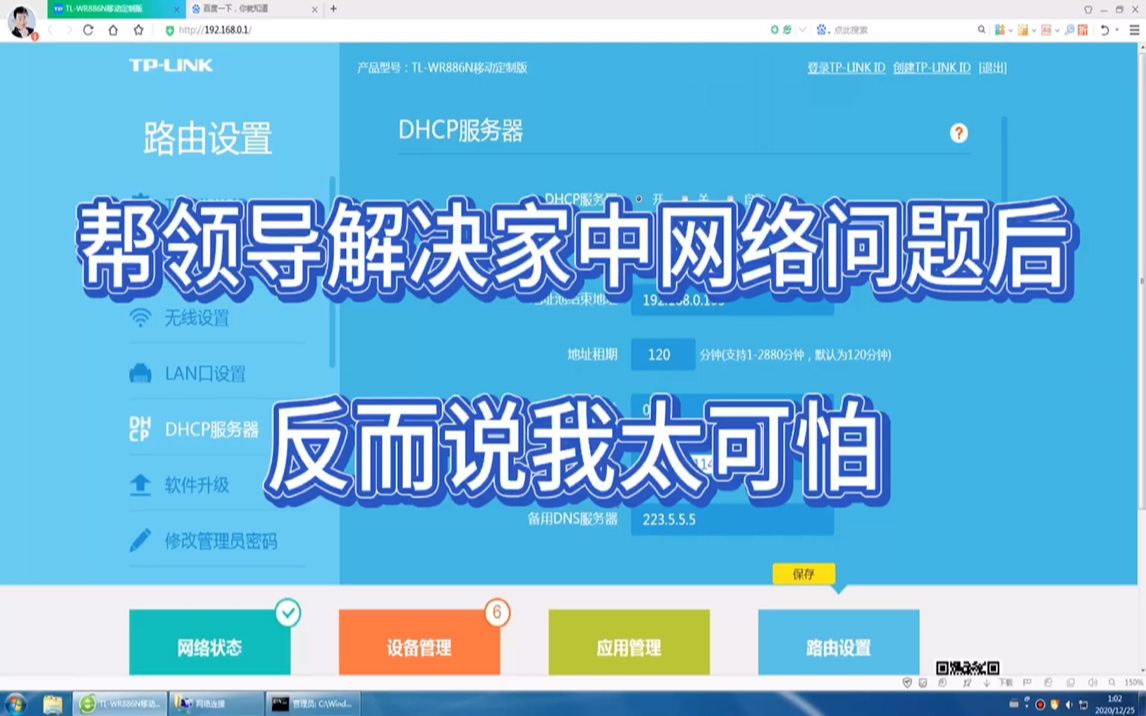Click the search magnifier icon in toolbar

click(x=982, y=30)
